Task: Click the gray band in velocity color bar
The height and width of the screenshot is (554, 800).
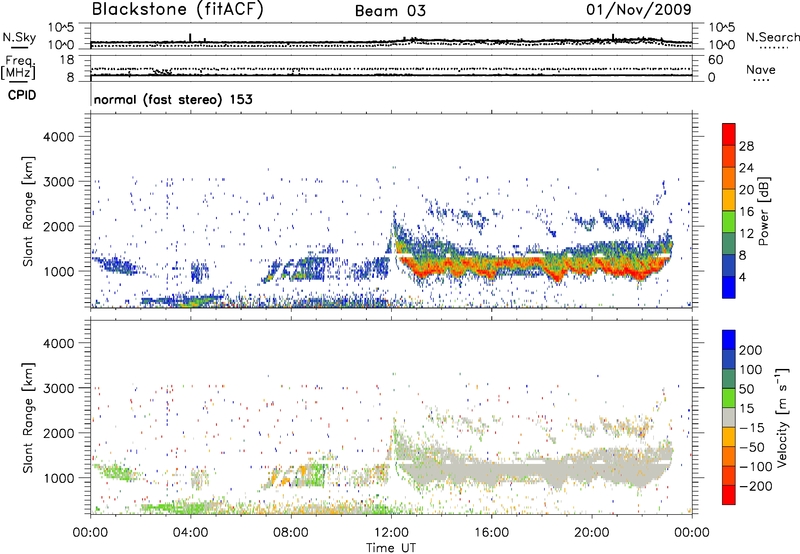Action: click(x=729, y=417)
